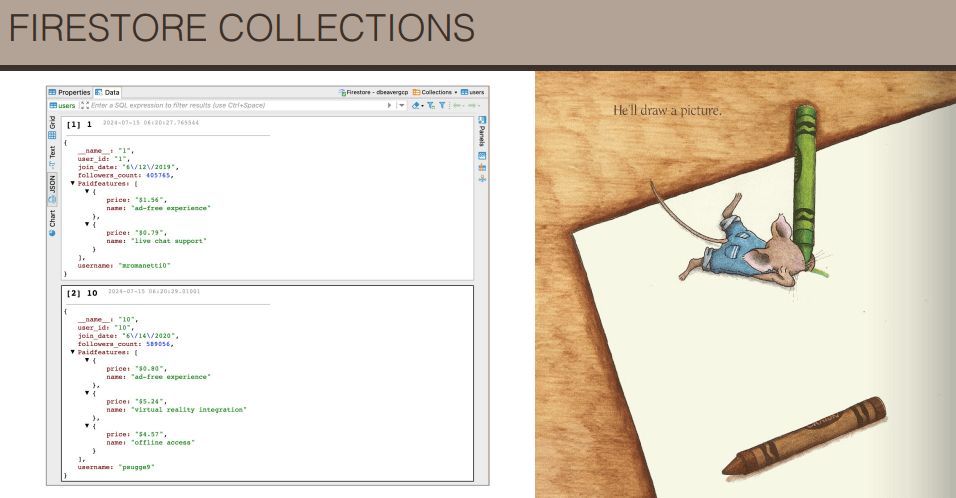Click the price value "$4.57"
956x498 pixels.
pos(148,435)
